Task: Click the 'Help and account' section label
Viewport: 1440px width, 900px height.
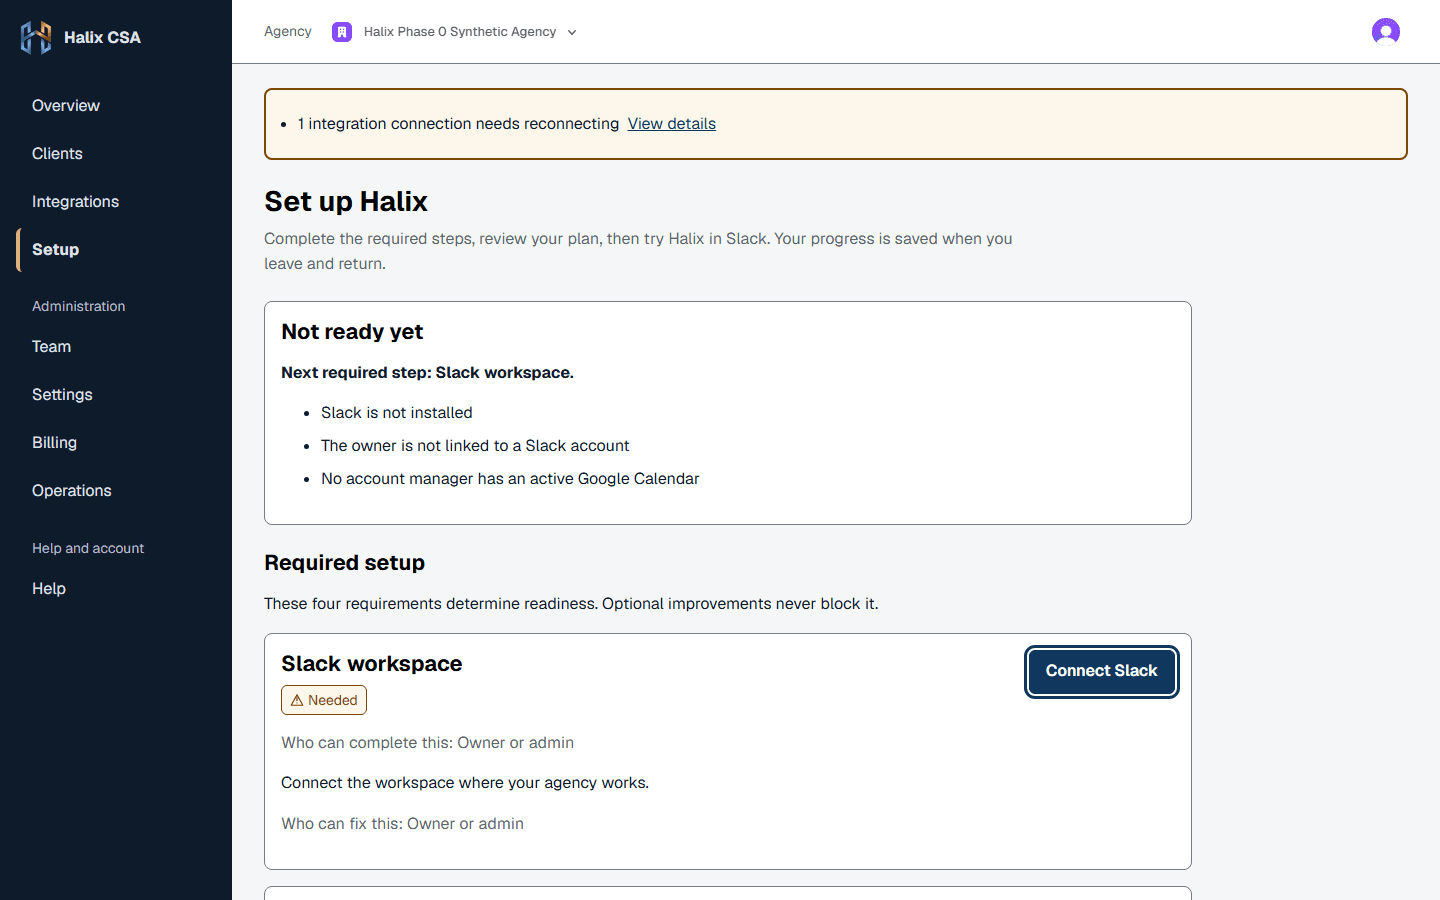Action: [88, 548]
